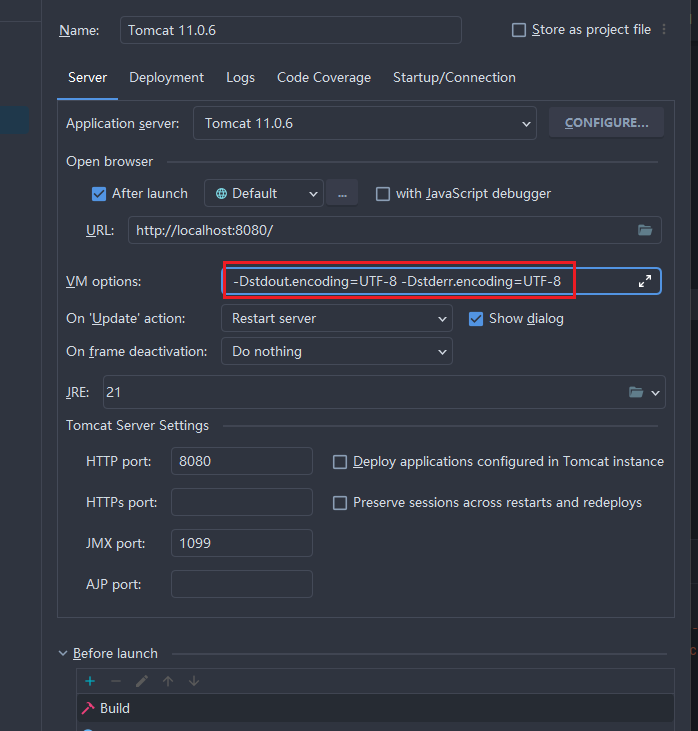Screen dimensions: 698x731
Task: Switch to the Server tab
Action: pyautogui.click(x=87, y=77)
